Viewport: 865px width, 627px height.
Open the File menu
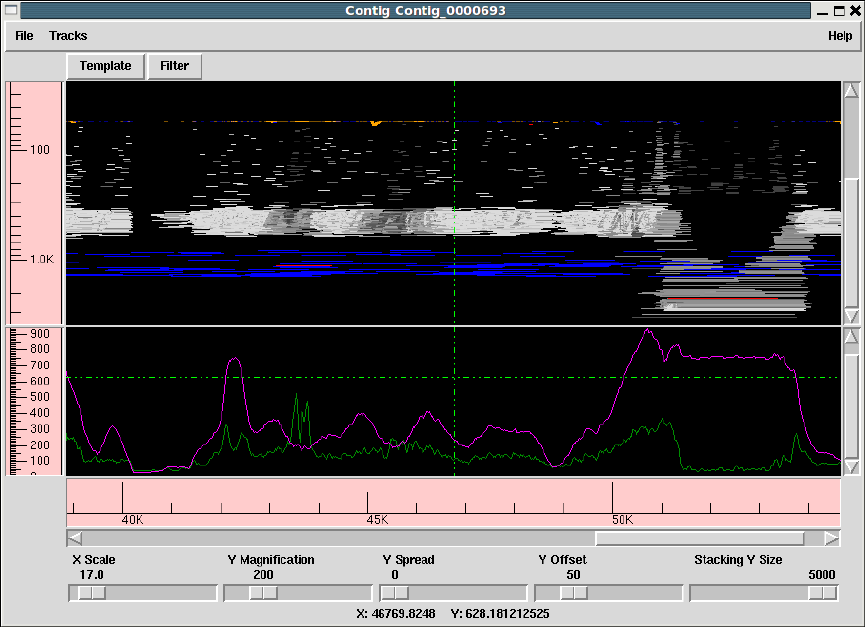(x=24, y=36)
